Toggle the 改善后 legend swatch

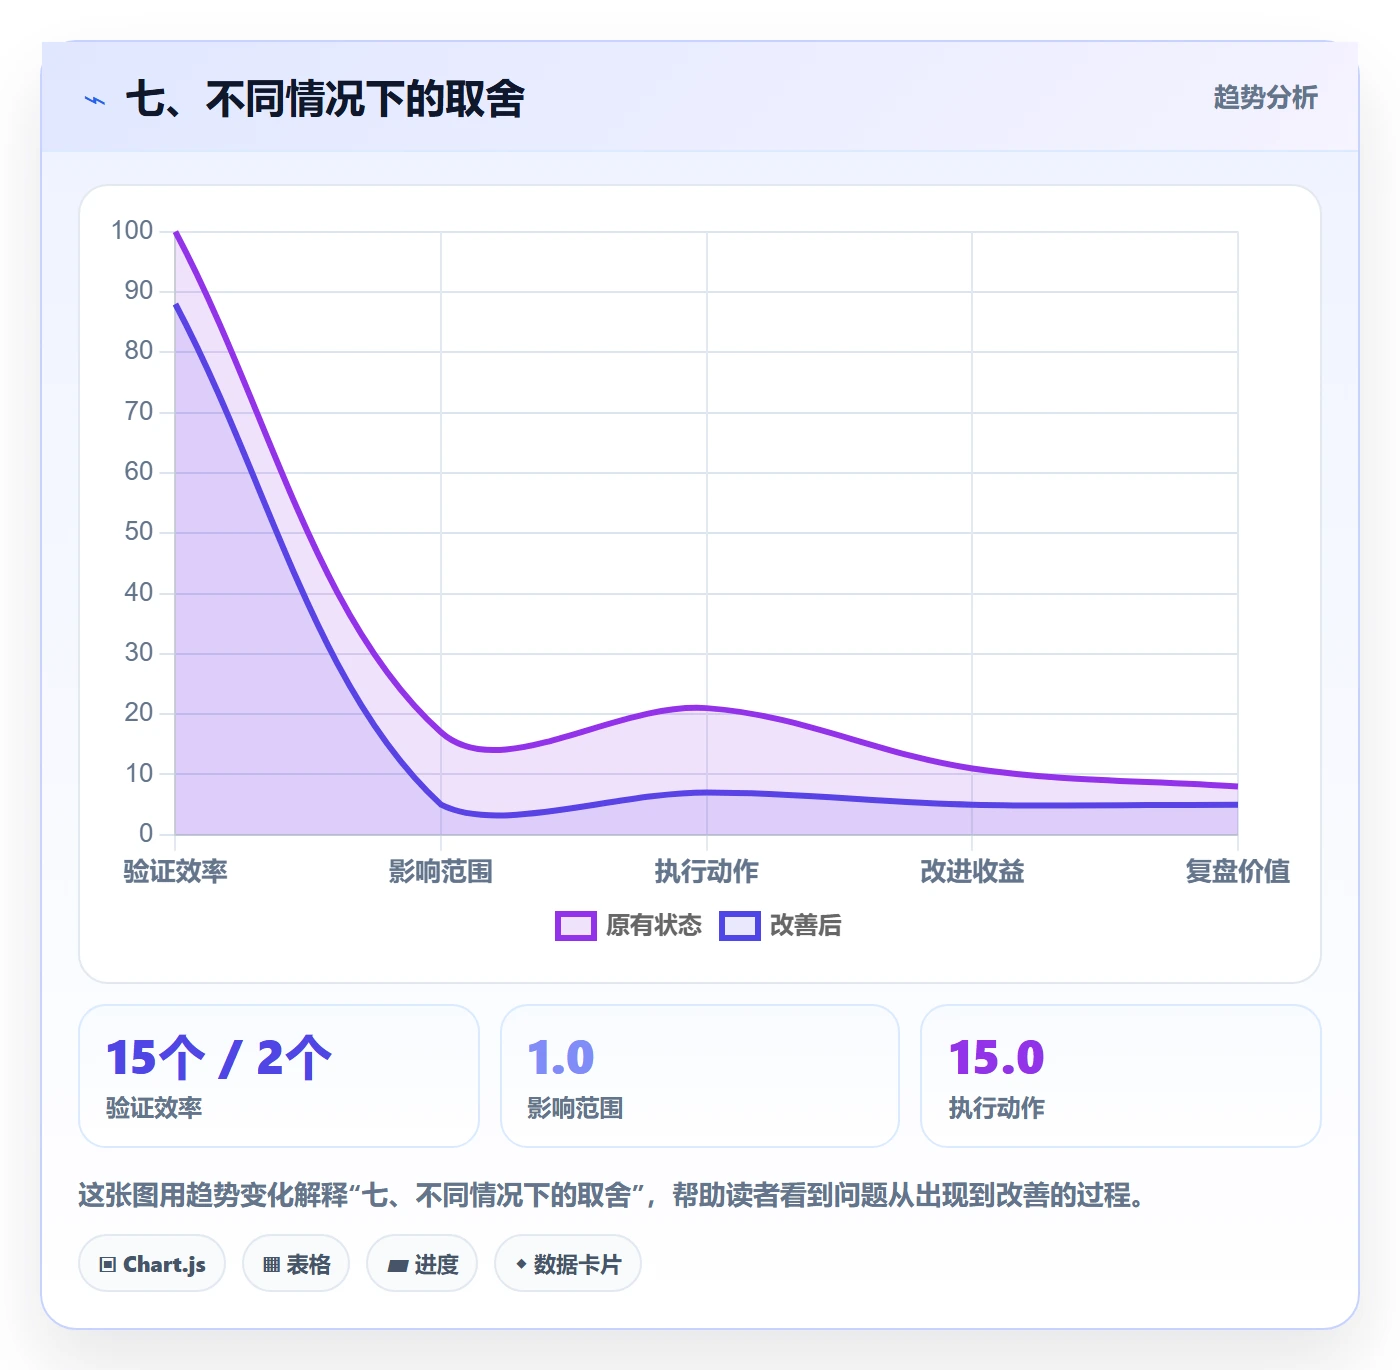click(x=740, y=926)
